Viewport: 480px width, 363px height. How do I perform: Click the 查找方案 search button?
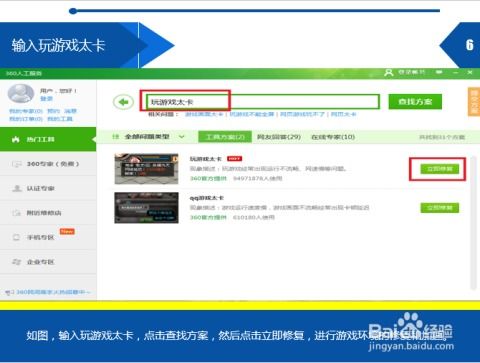415,102
